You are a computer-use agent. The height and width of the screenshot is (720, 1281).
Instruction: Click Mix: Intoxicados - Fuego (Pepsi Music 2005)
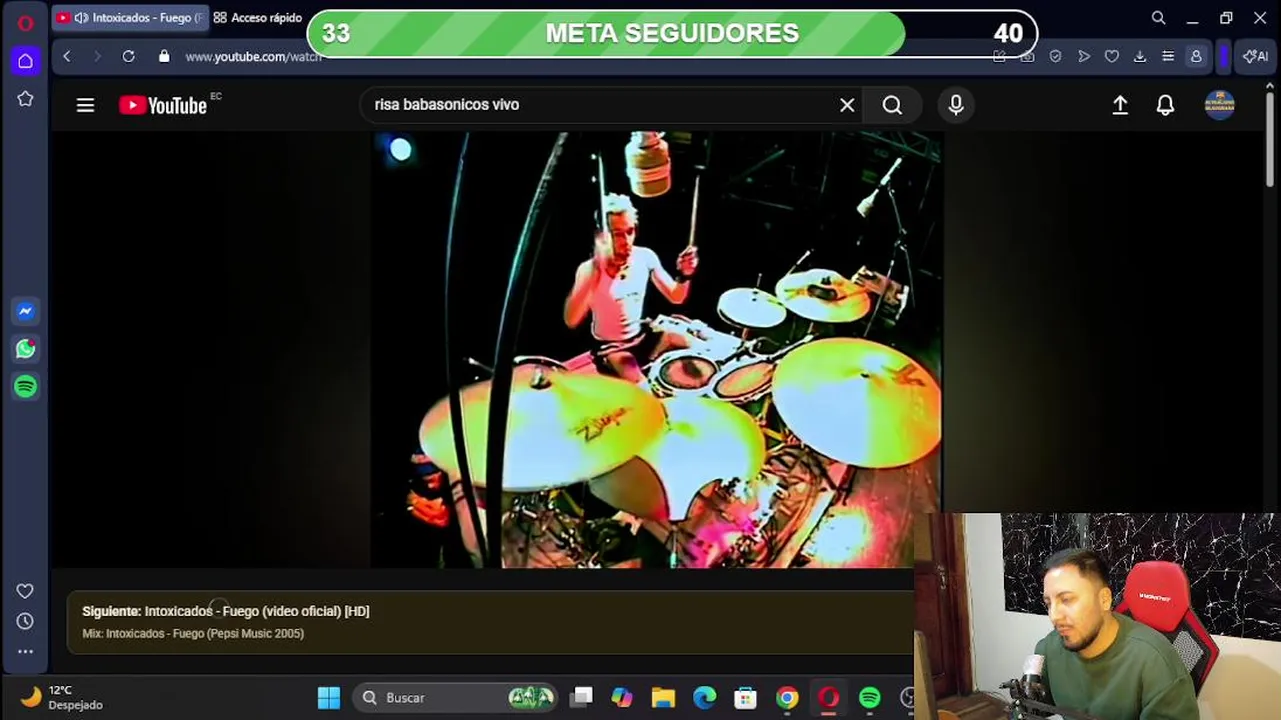pos(193,633)
